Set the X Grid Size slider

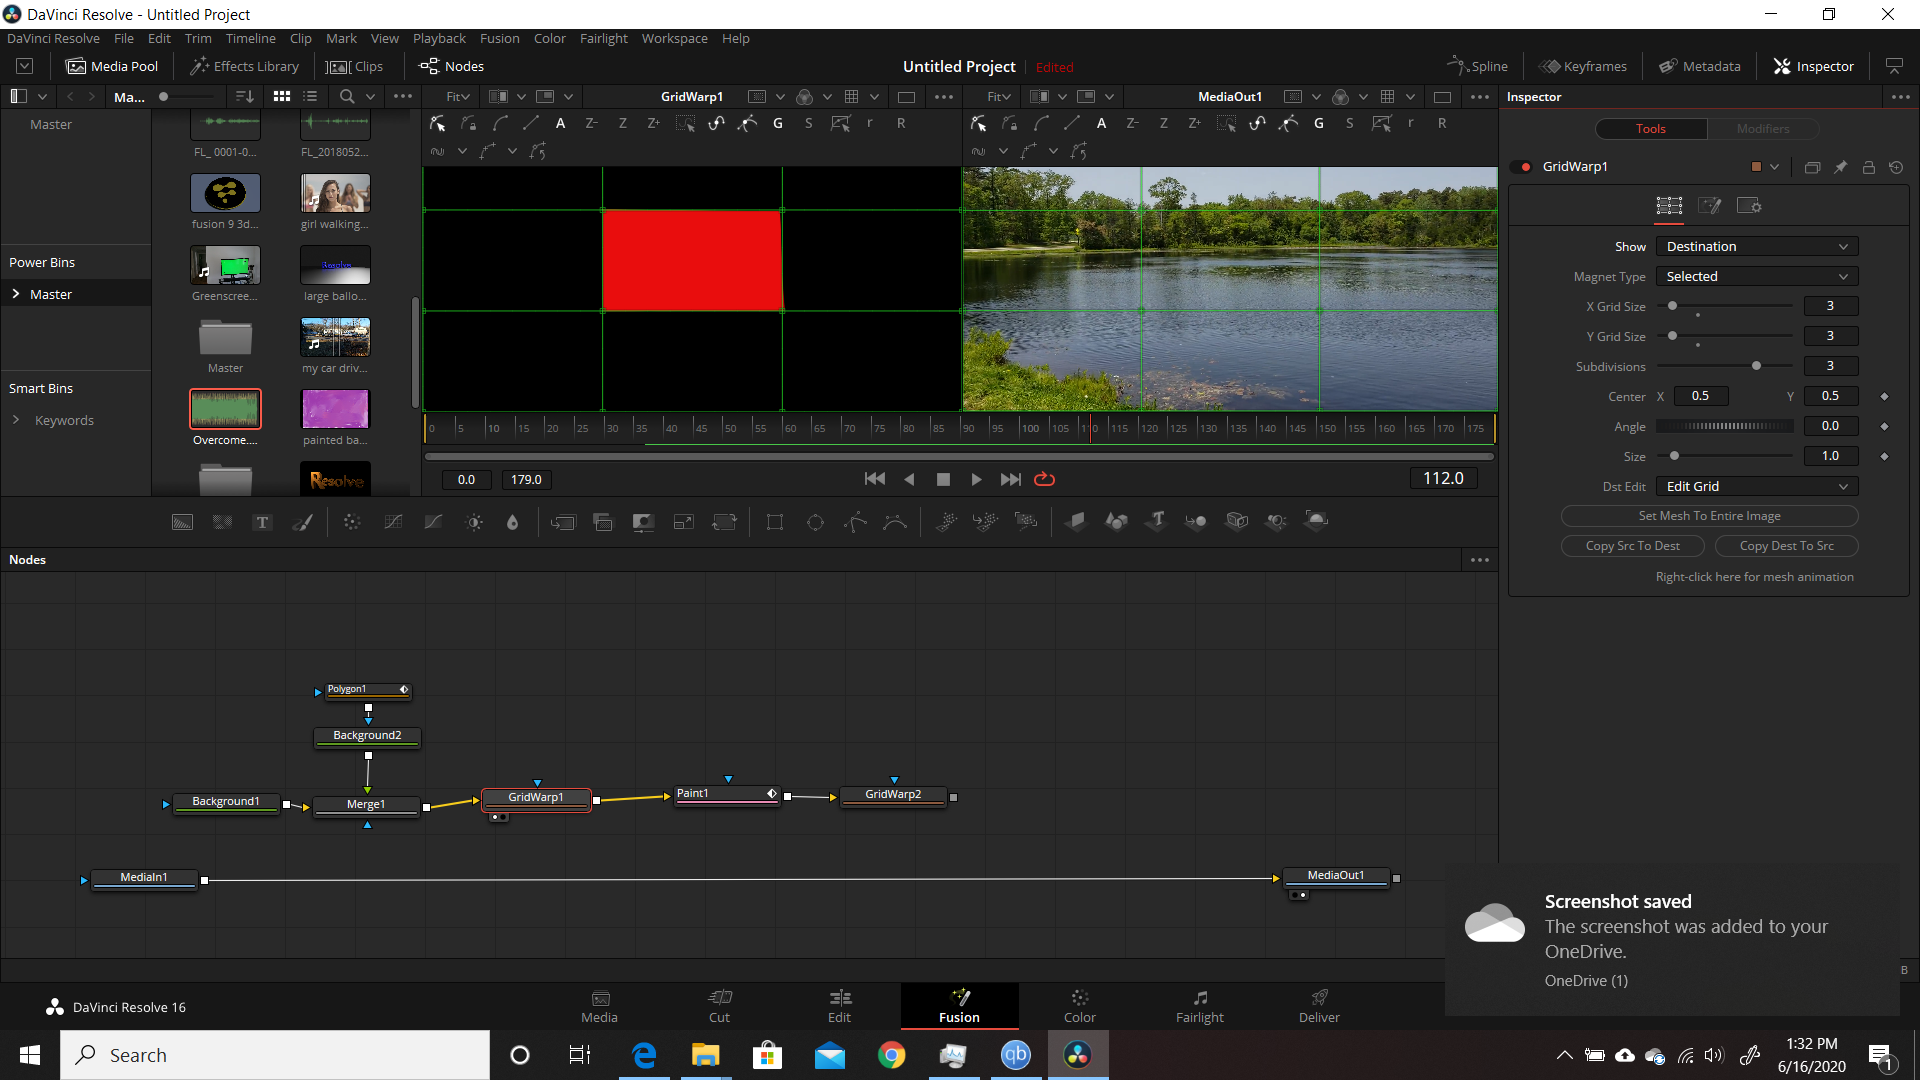pos(1725,306)
